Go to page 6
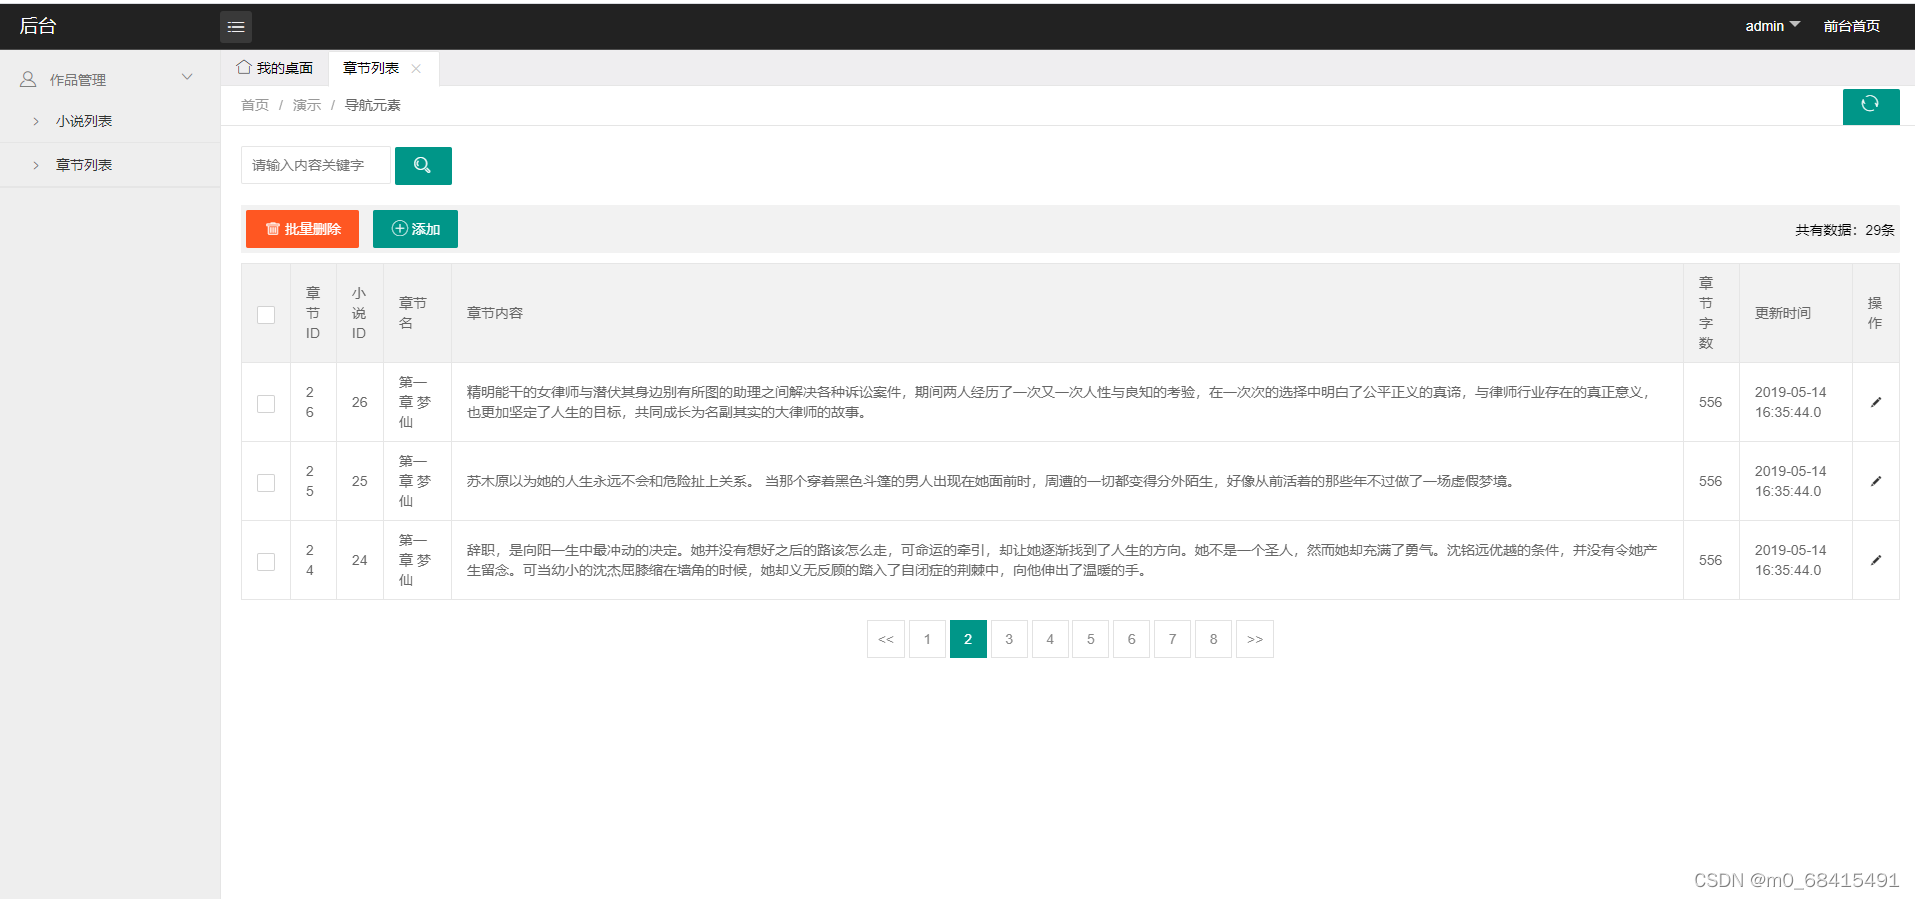1915x899 pixels. pyautogui.click(x=1132, y=639)
